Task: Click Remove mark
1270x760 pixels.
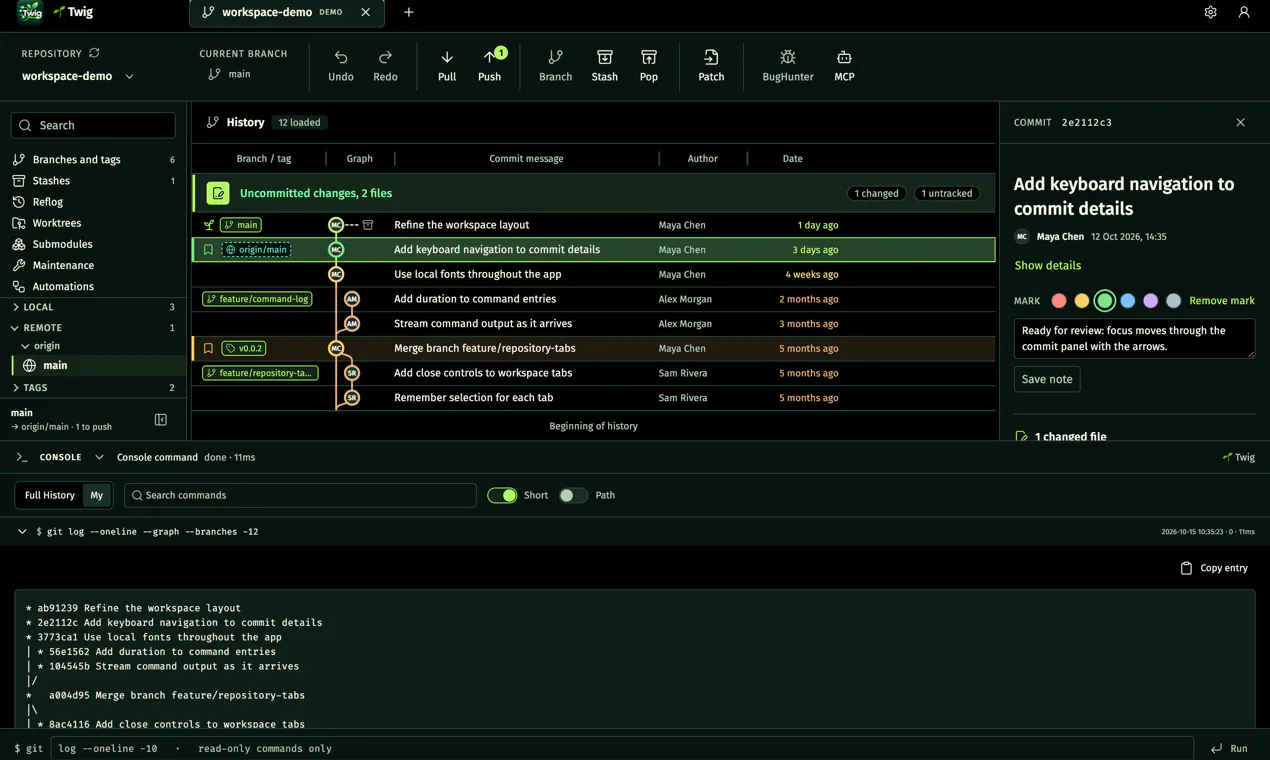Action: [x=1222, y=301]
